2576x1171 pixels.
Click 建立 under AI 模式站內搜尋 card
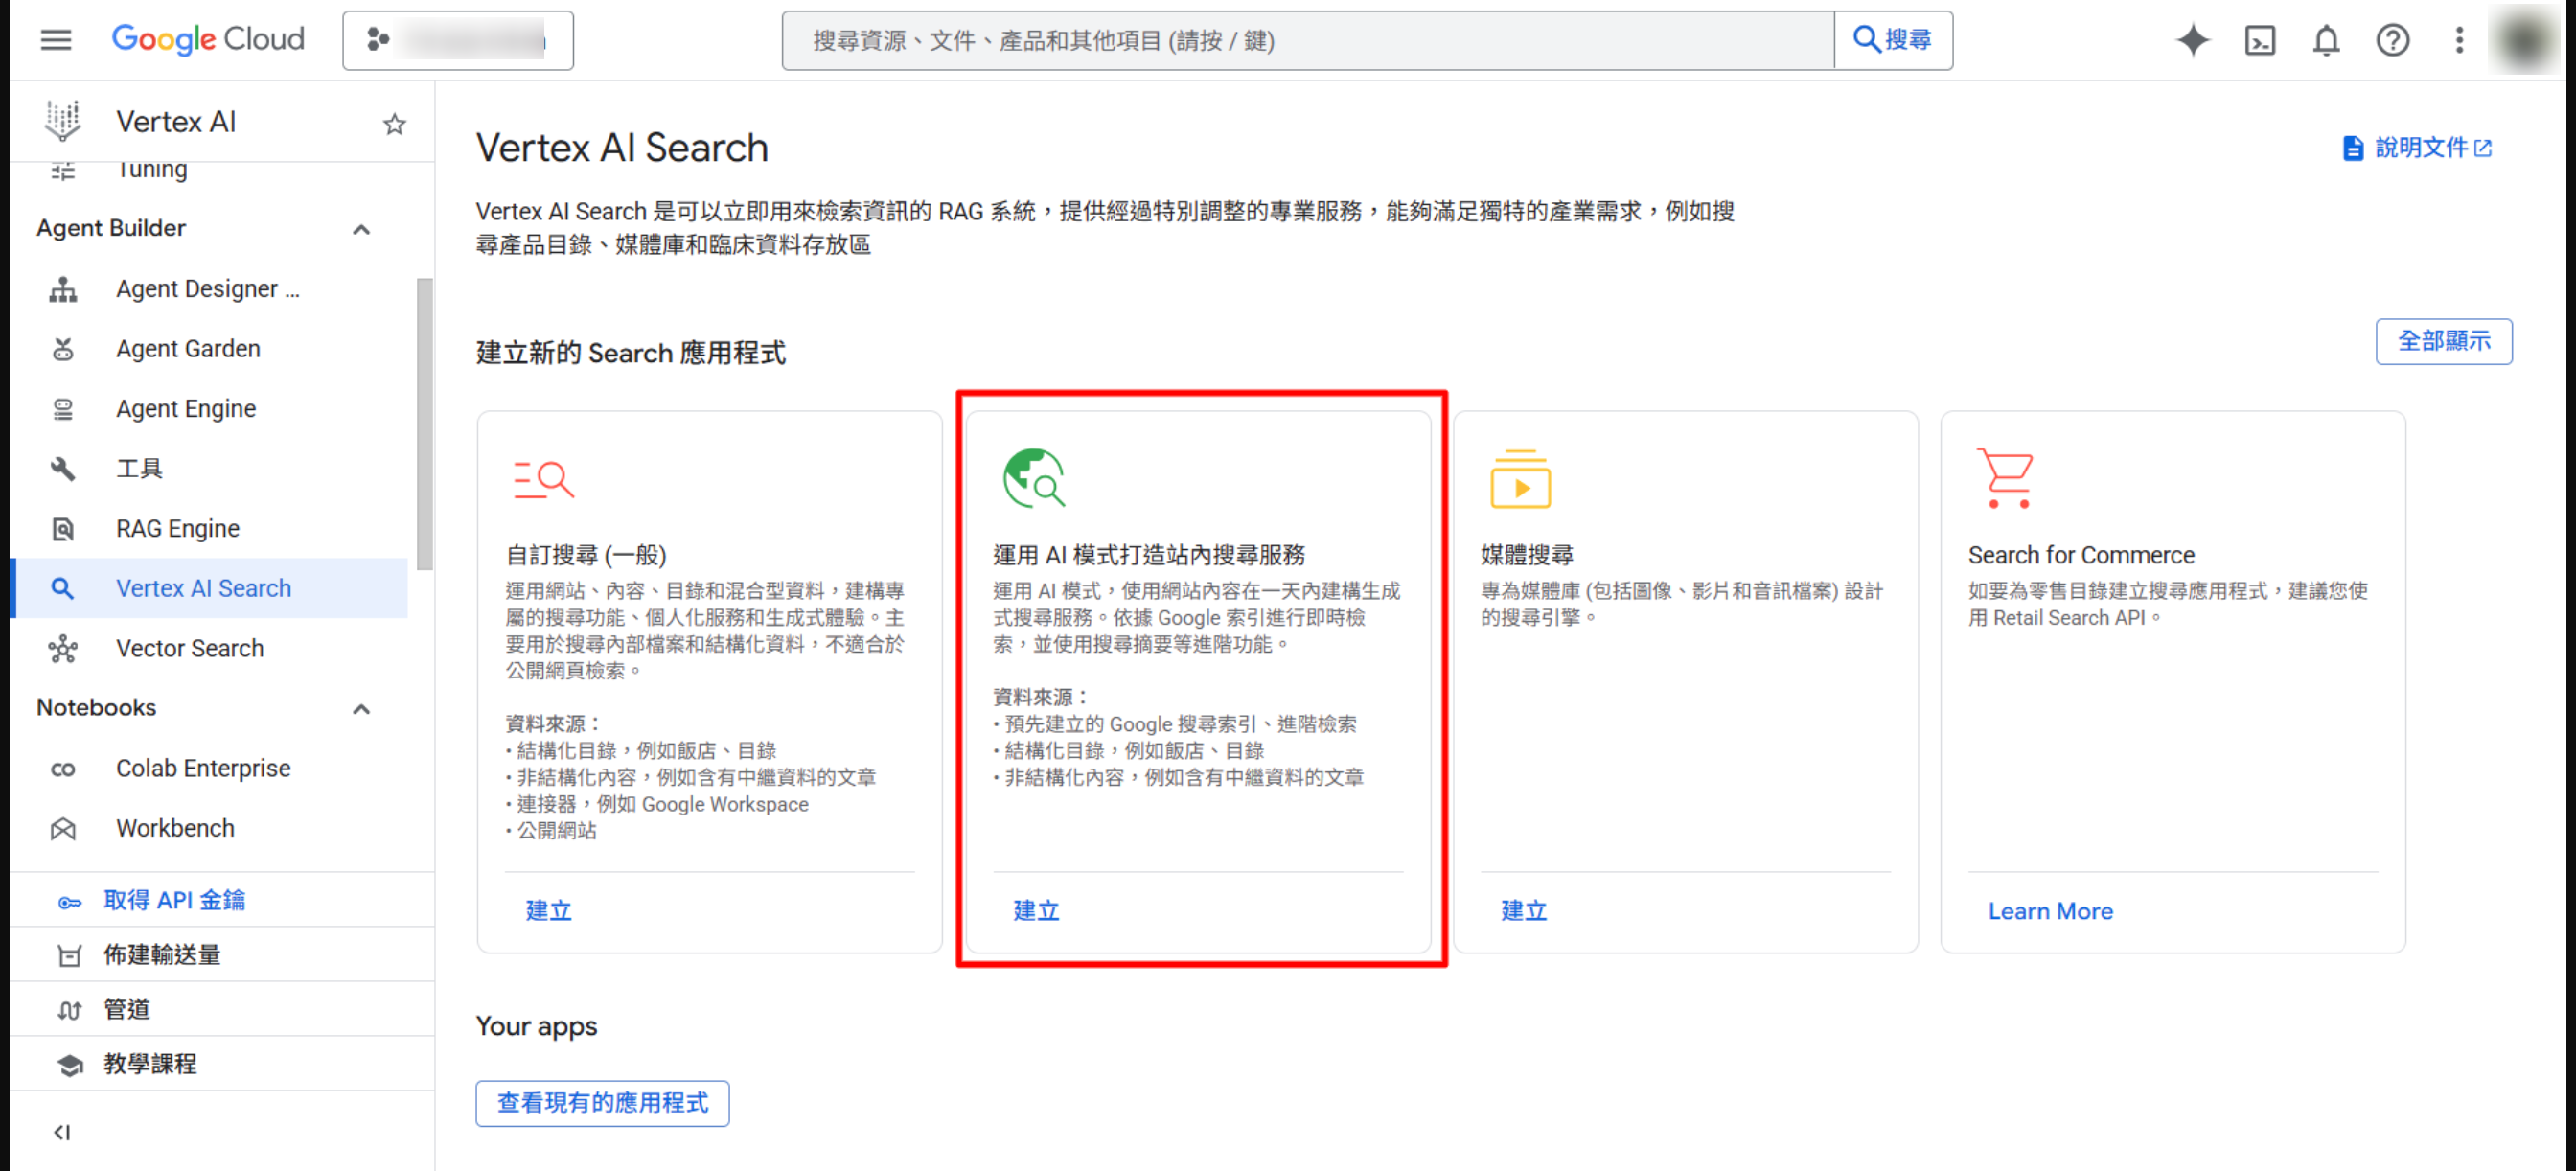(1035, 910)
